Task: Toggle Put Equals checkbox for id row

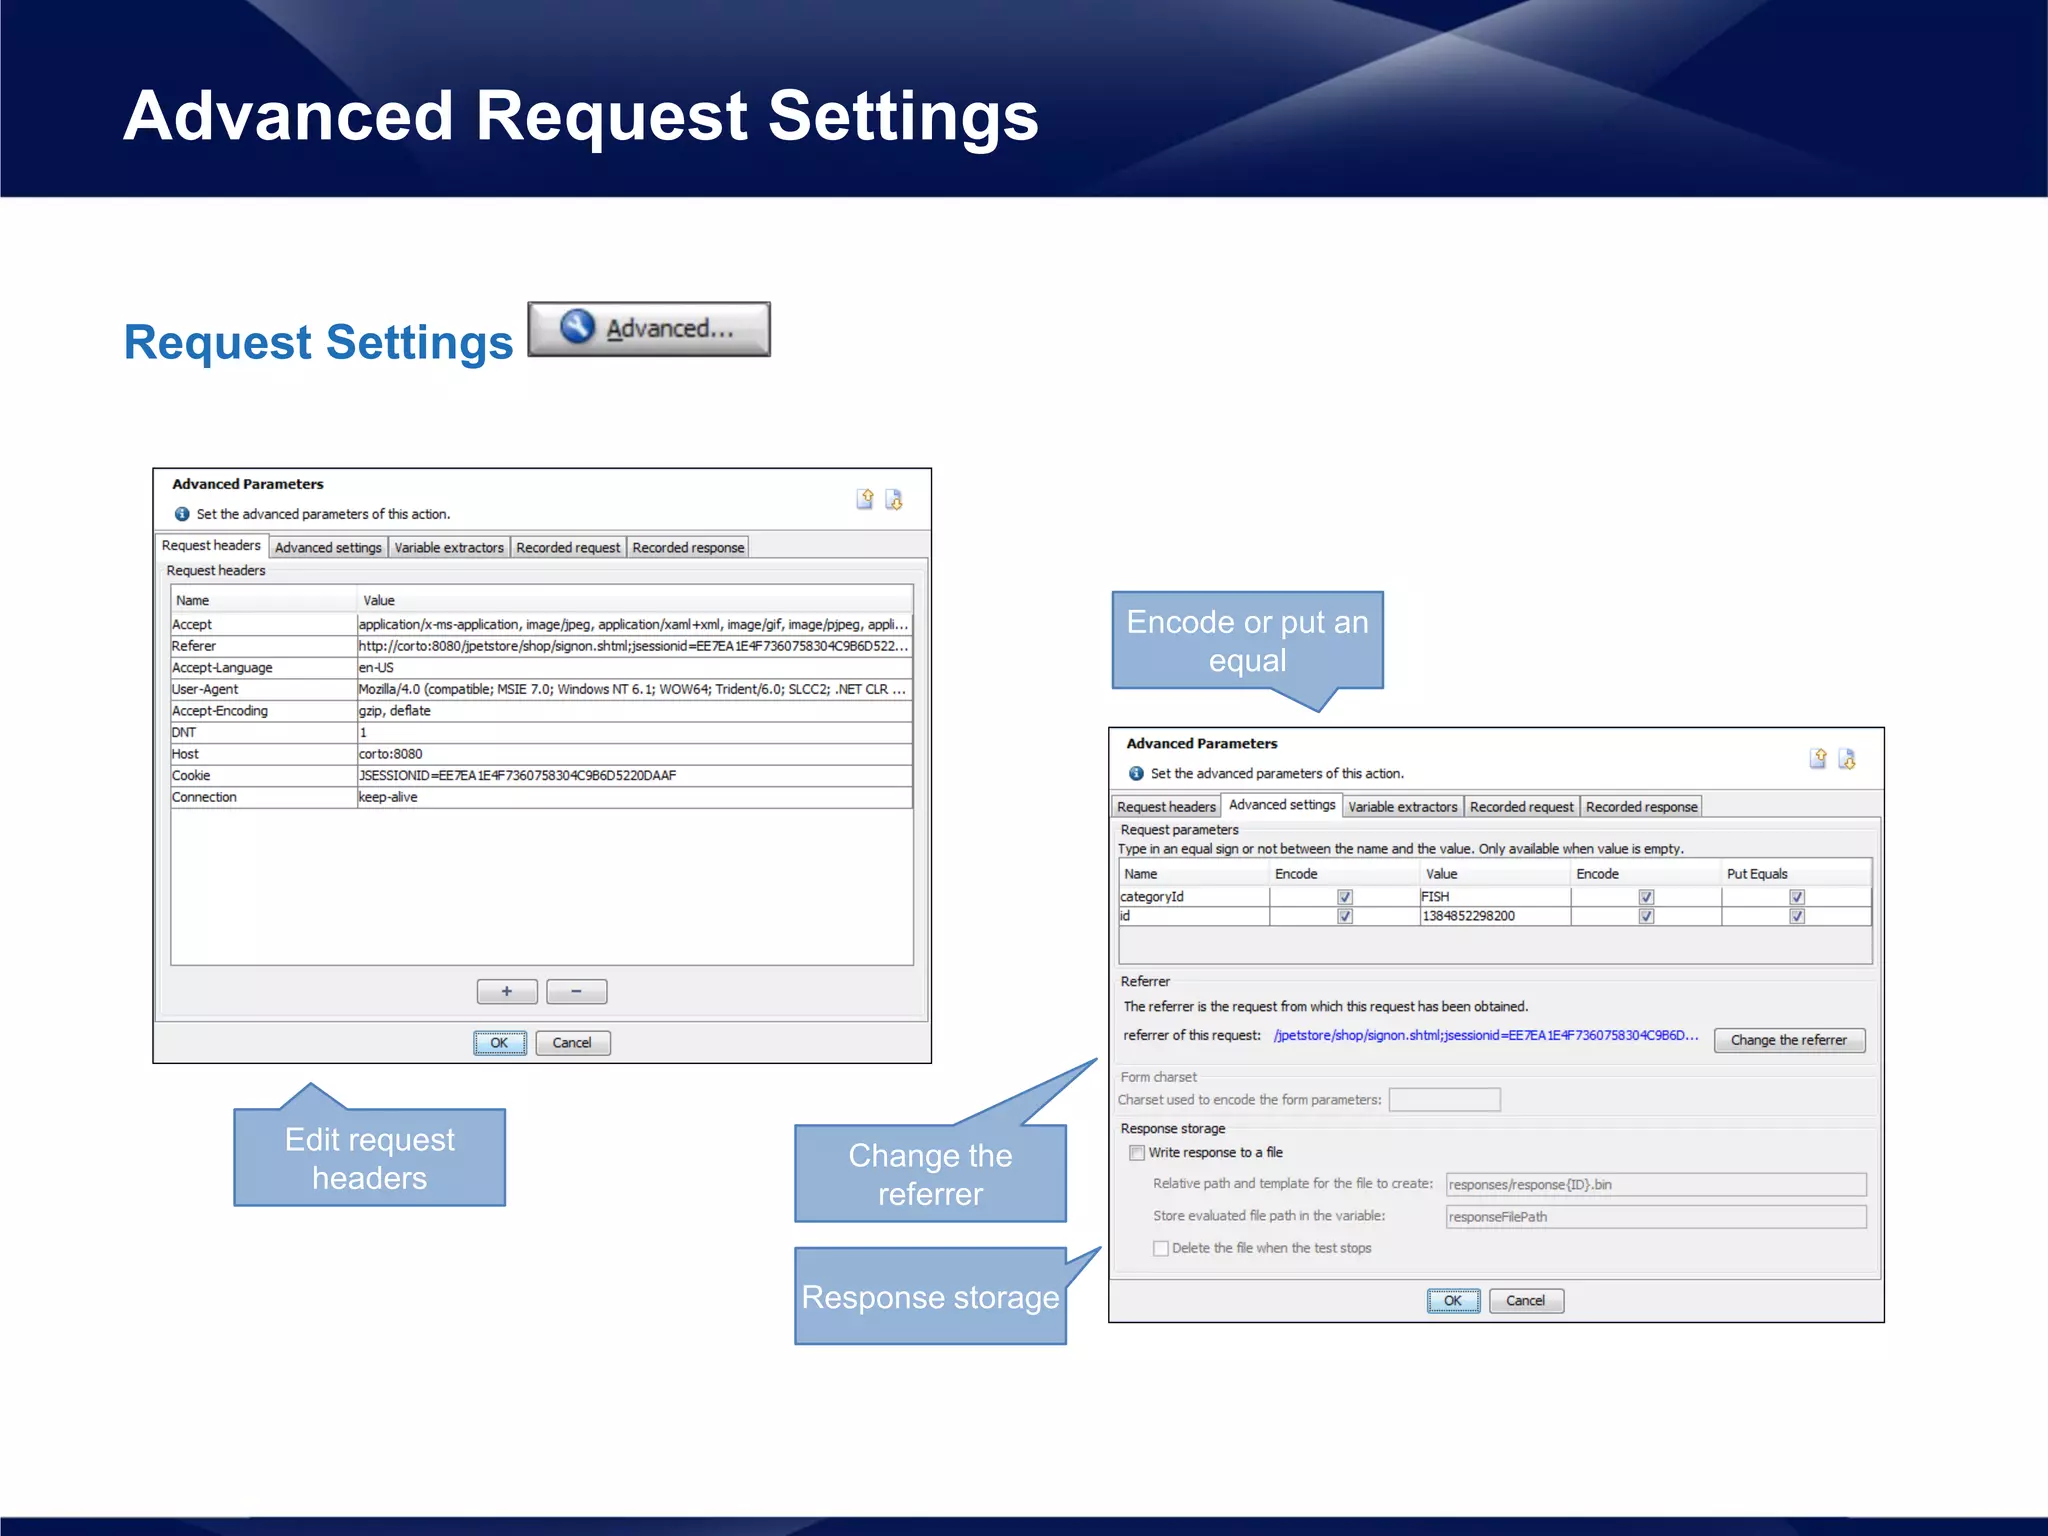Action: 1797,916
